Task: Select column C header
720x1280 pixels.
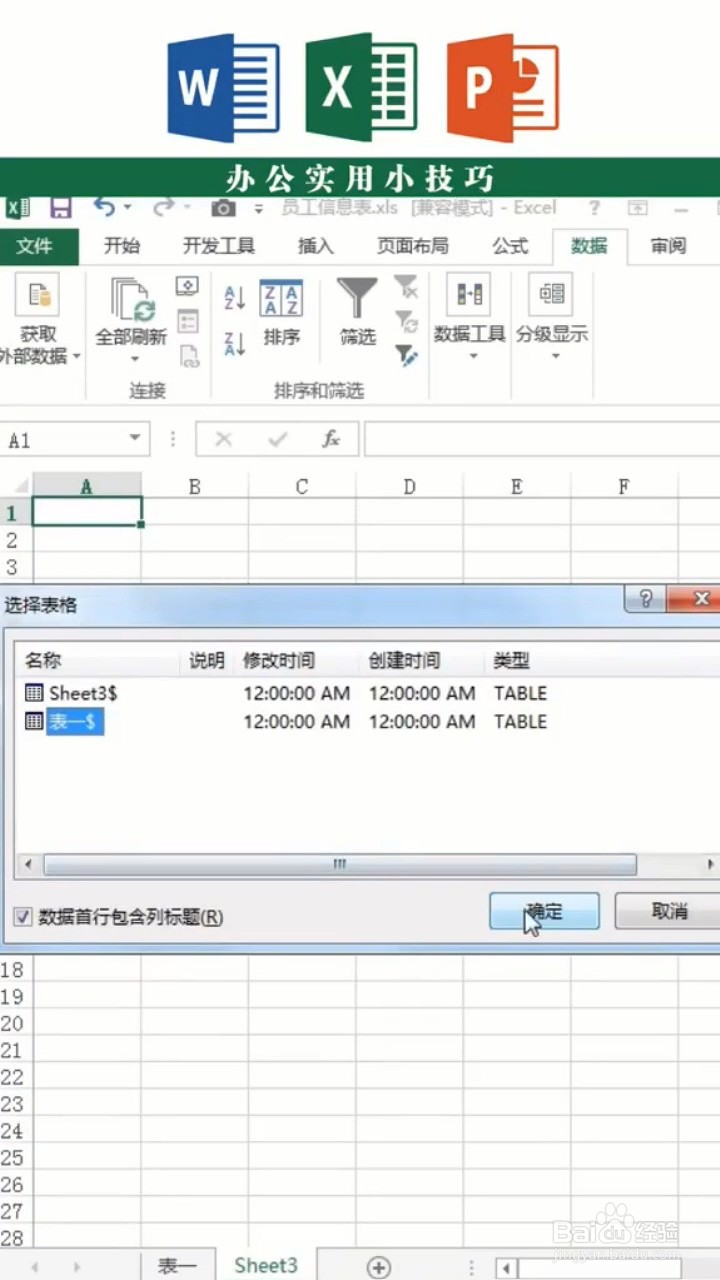Action: tap(302, 487)
